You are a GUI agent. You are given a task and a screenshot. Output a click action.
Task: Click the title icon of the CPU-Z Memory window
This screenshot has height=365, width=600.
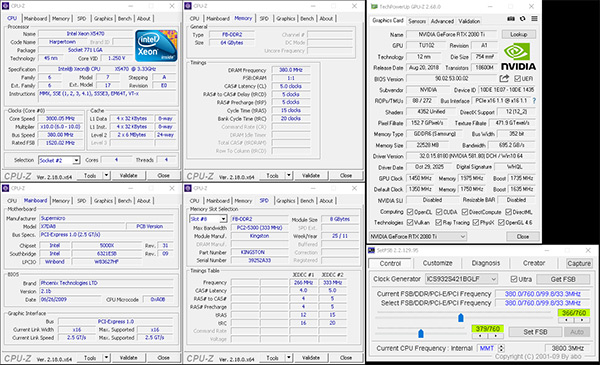188,6
